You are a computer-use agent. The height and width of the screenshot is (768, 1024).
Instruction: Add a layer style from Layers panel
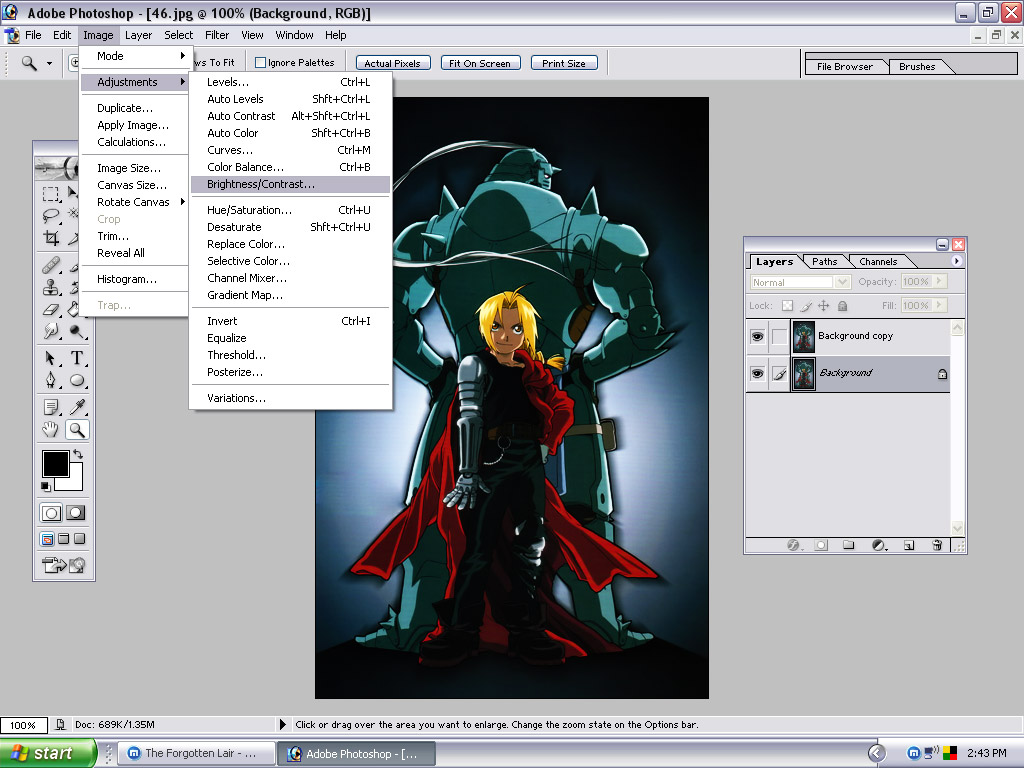point(793,545)
